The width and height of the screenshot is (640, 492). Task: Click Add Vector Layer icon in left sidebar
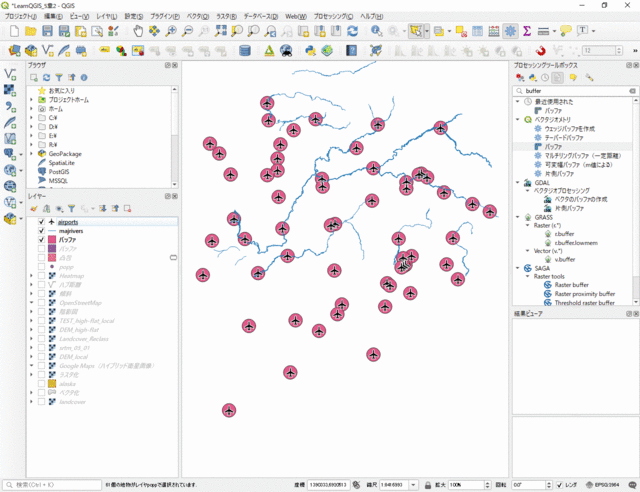pos(10,74)
